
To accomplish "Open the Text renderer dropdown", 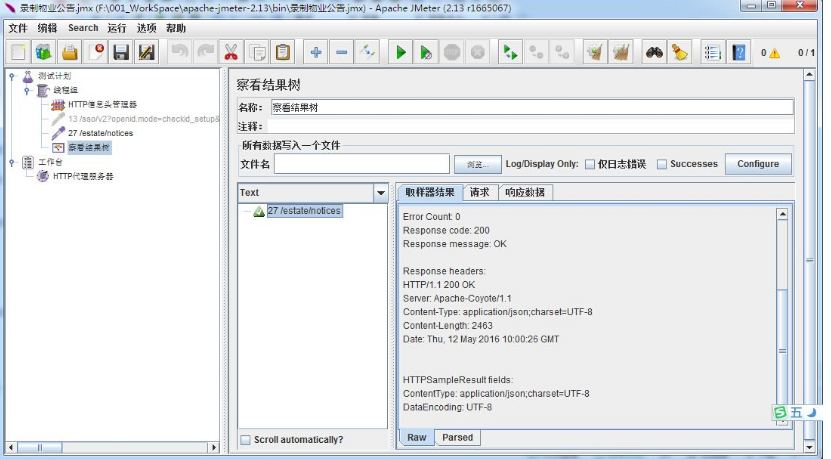I will [x=381, y=193].
